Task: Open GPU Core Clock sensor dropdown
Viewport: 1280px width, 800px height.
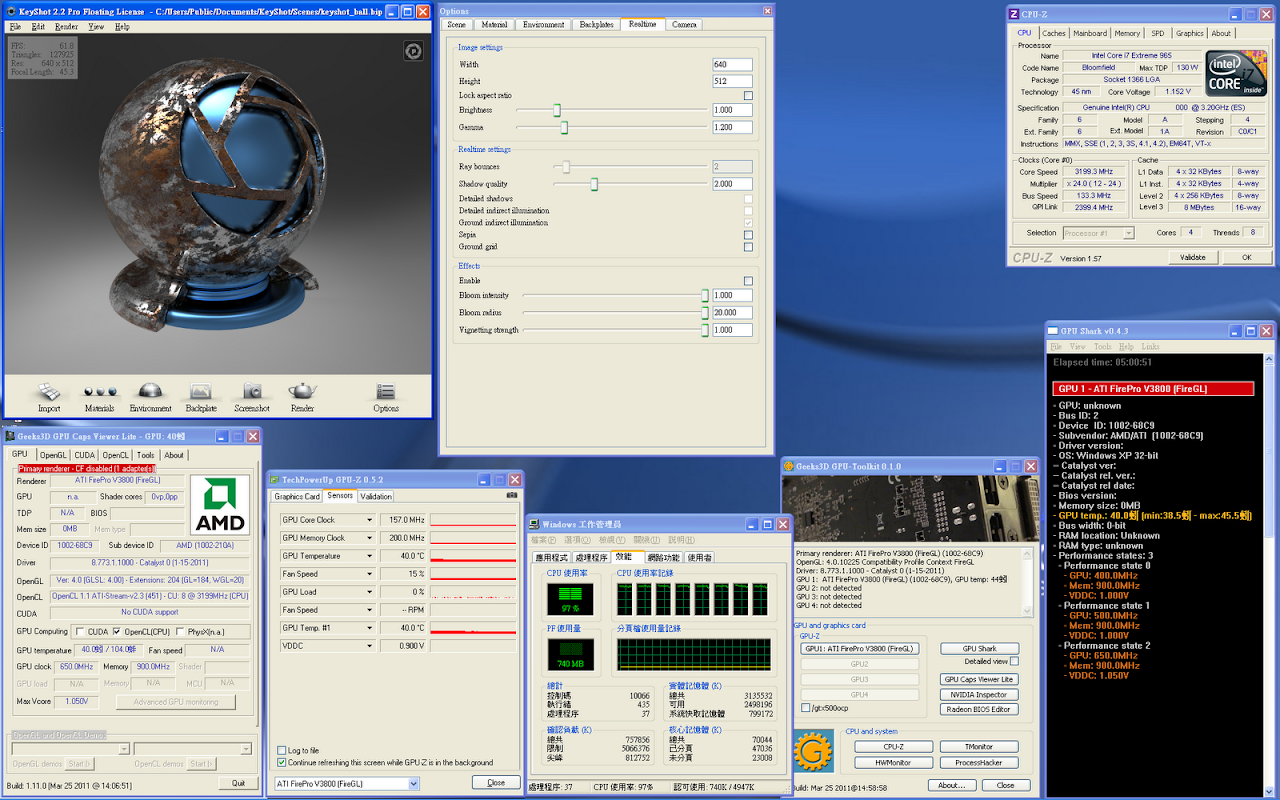Action: [x=369, y=520]
